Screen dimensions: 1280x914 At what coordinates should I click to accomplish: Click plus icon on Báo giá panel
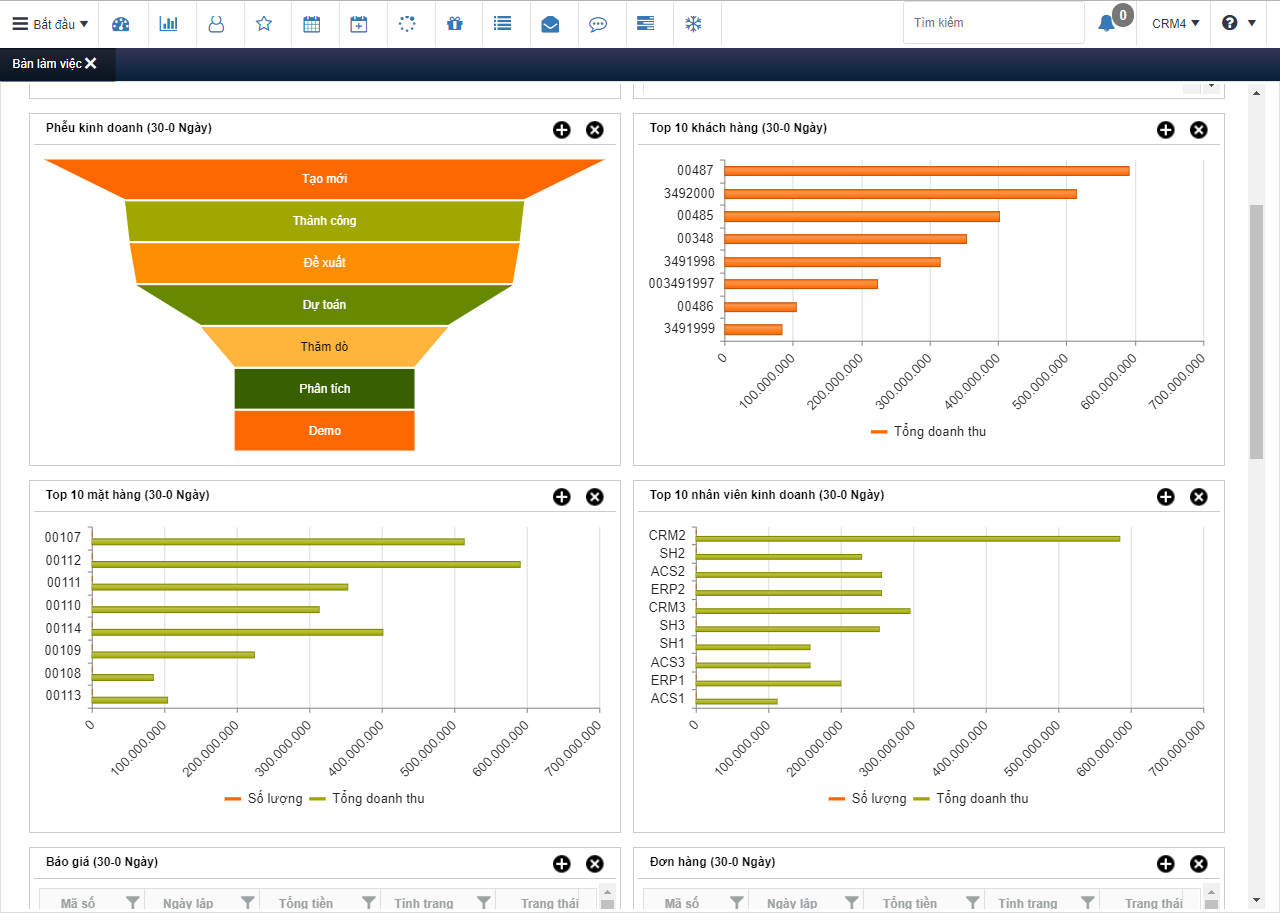(x=562, y=864)
